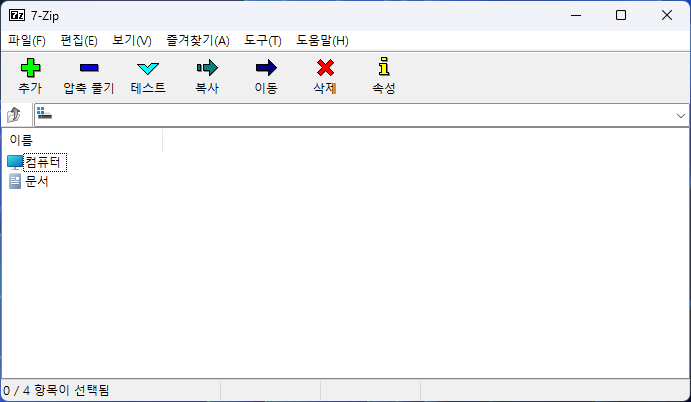This screenshot has height=402, width=691.
Task: Open the Favorites (즐겨찾기) menu
Action: (x=198, y=41)
